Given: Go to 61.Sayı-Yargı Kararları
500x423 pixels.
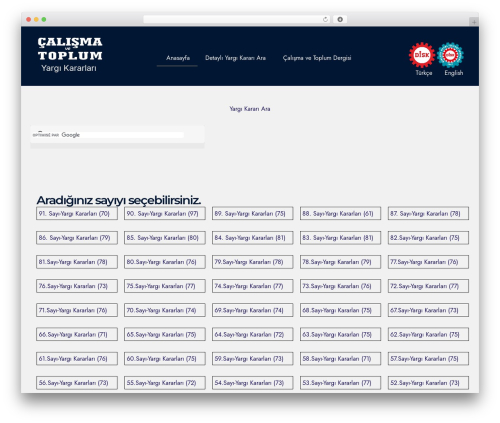Looking at the screenshot, I should [77, 359].
